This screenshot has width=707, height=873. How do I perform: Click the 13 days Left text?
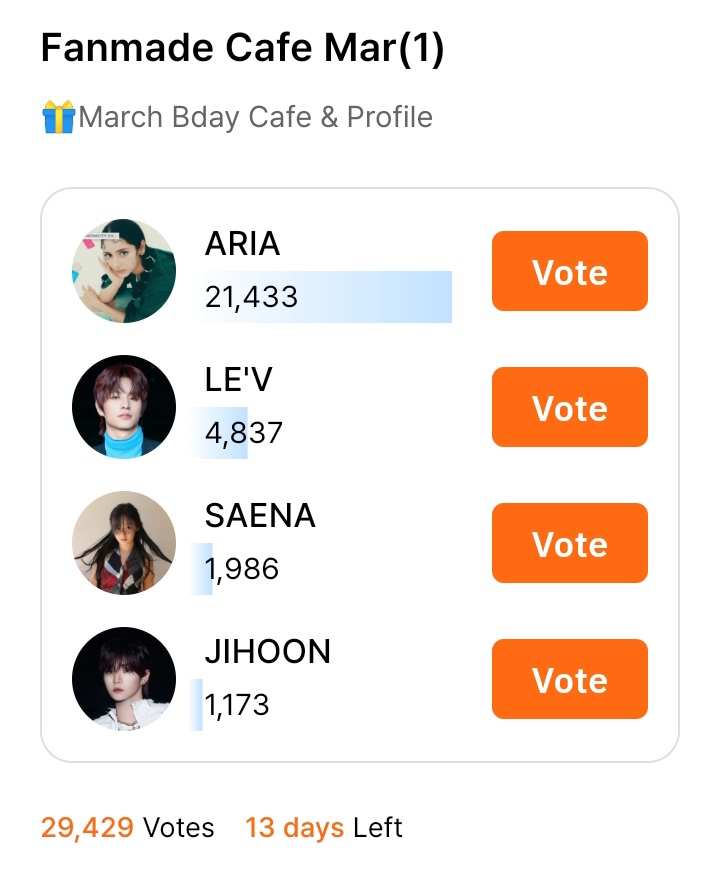coord(323,827)
